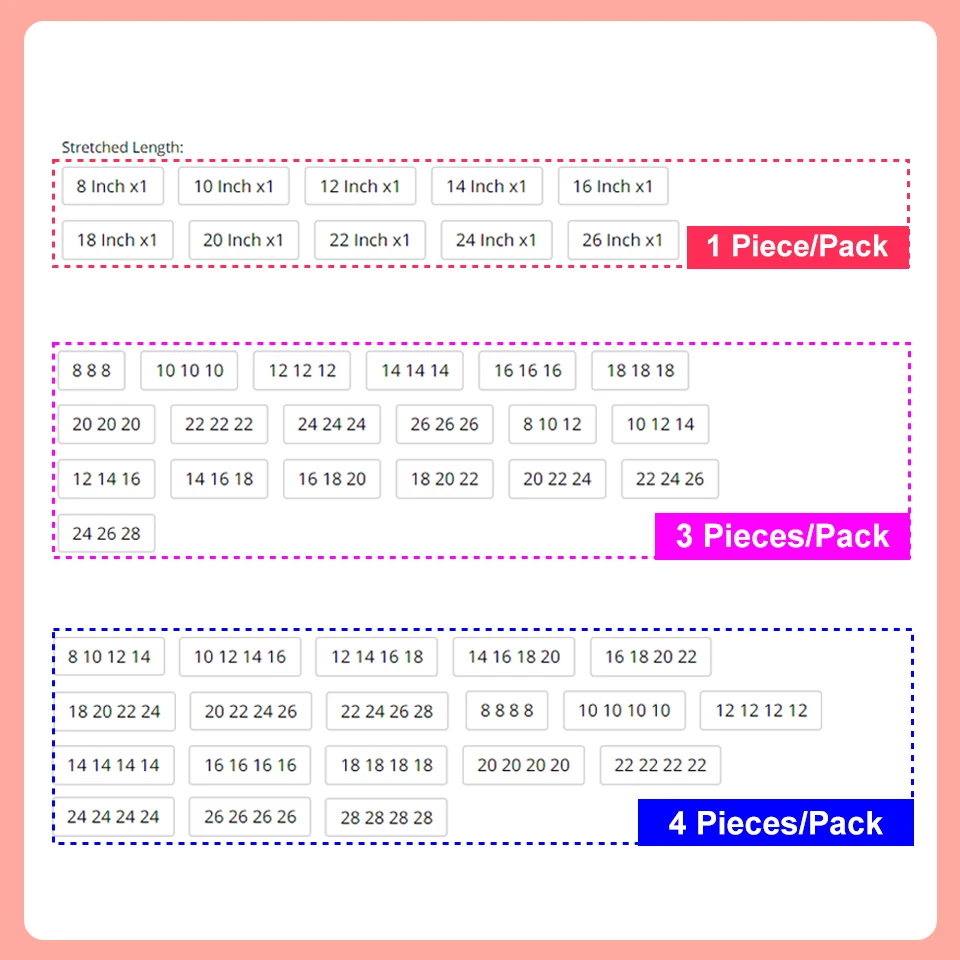
Task: Choose the 26 26 26 three-piece option
Action: point(444,424)
